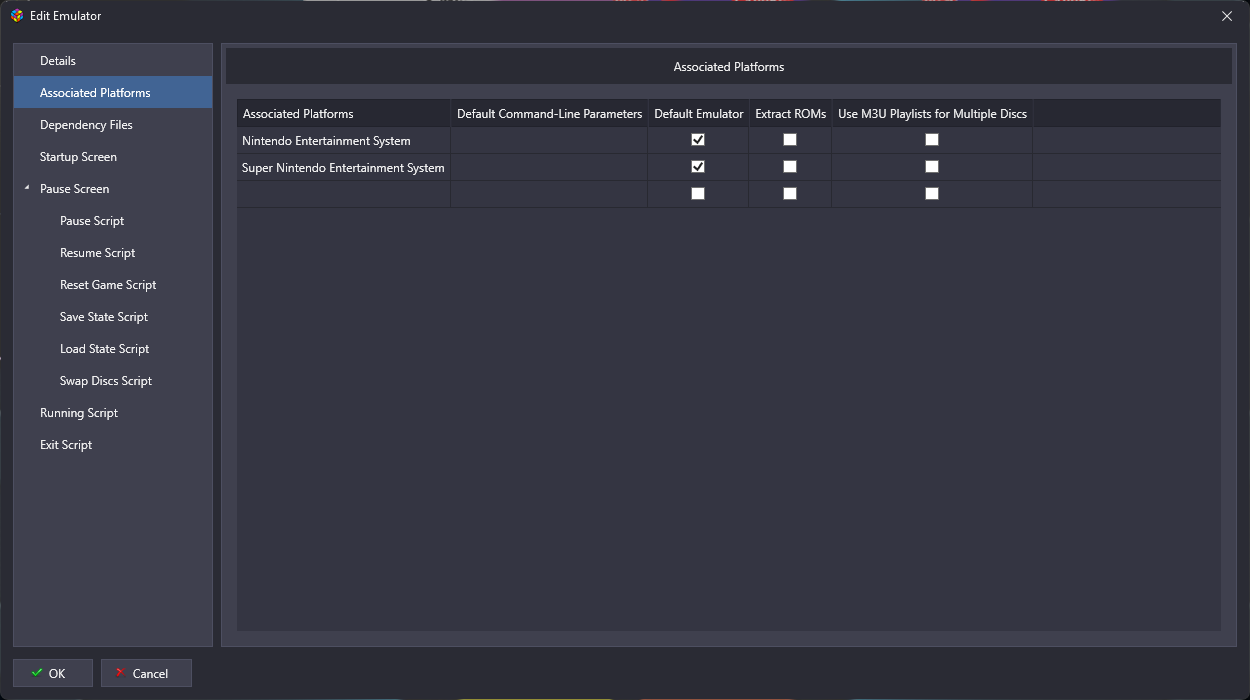Click the red X icon on Cancel button
1250x700 pixels.
tap(120, 673)
